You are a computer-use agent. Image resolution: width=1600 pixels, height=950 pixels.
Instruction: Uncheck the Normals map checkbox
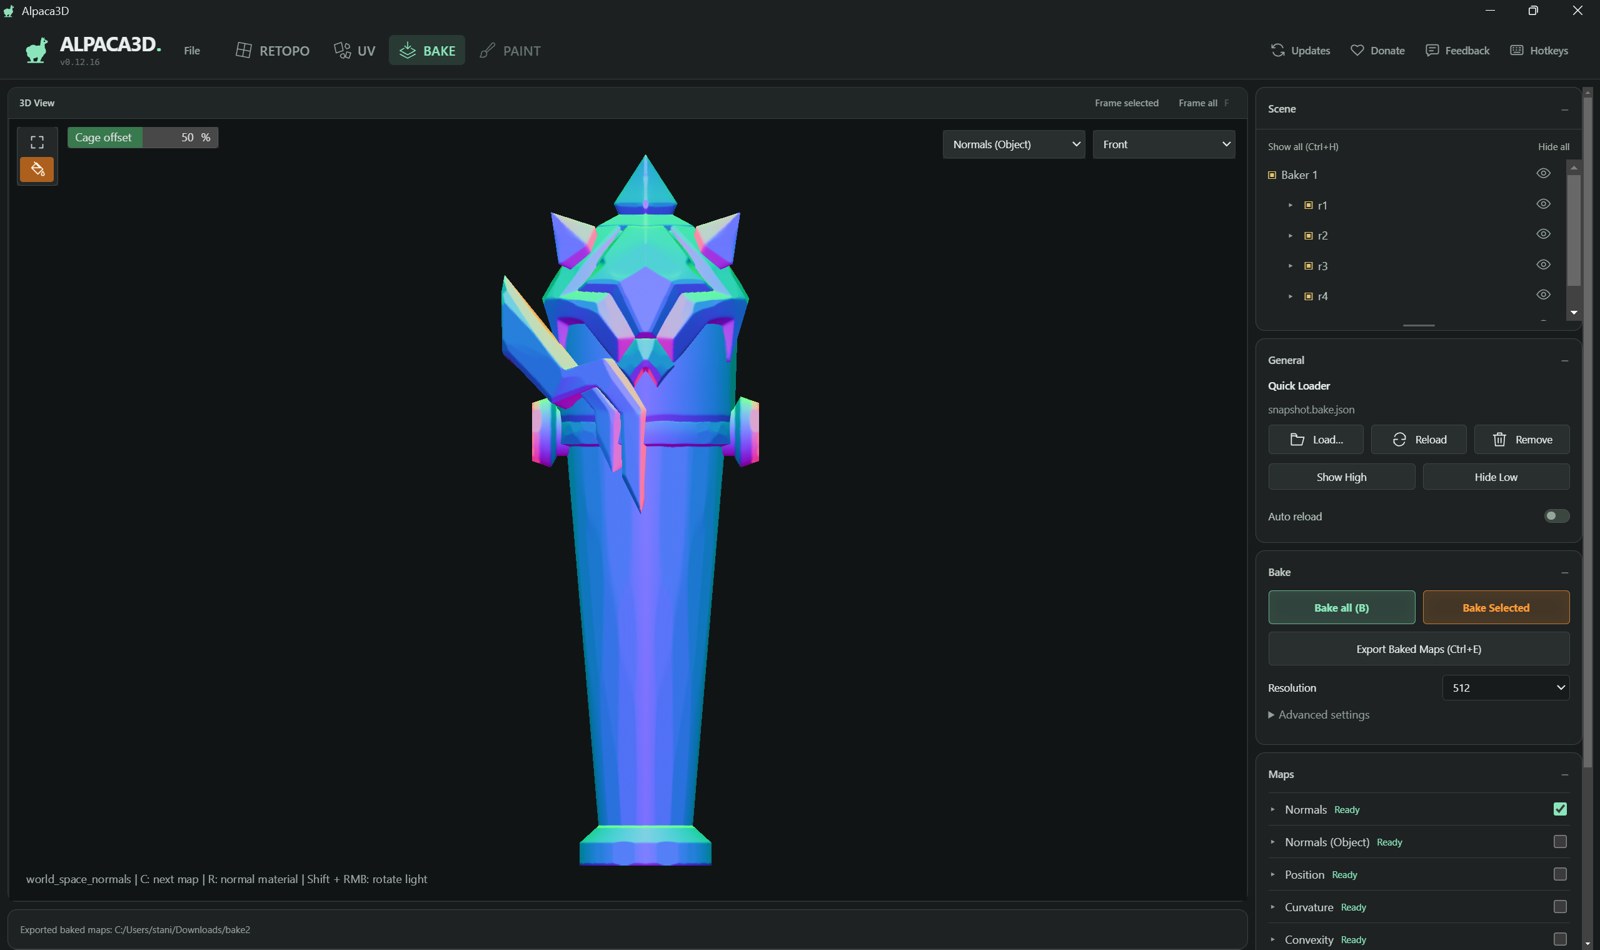coord(1560,809)
